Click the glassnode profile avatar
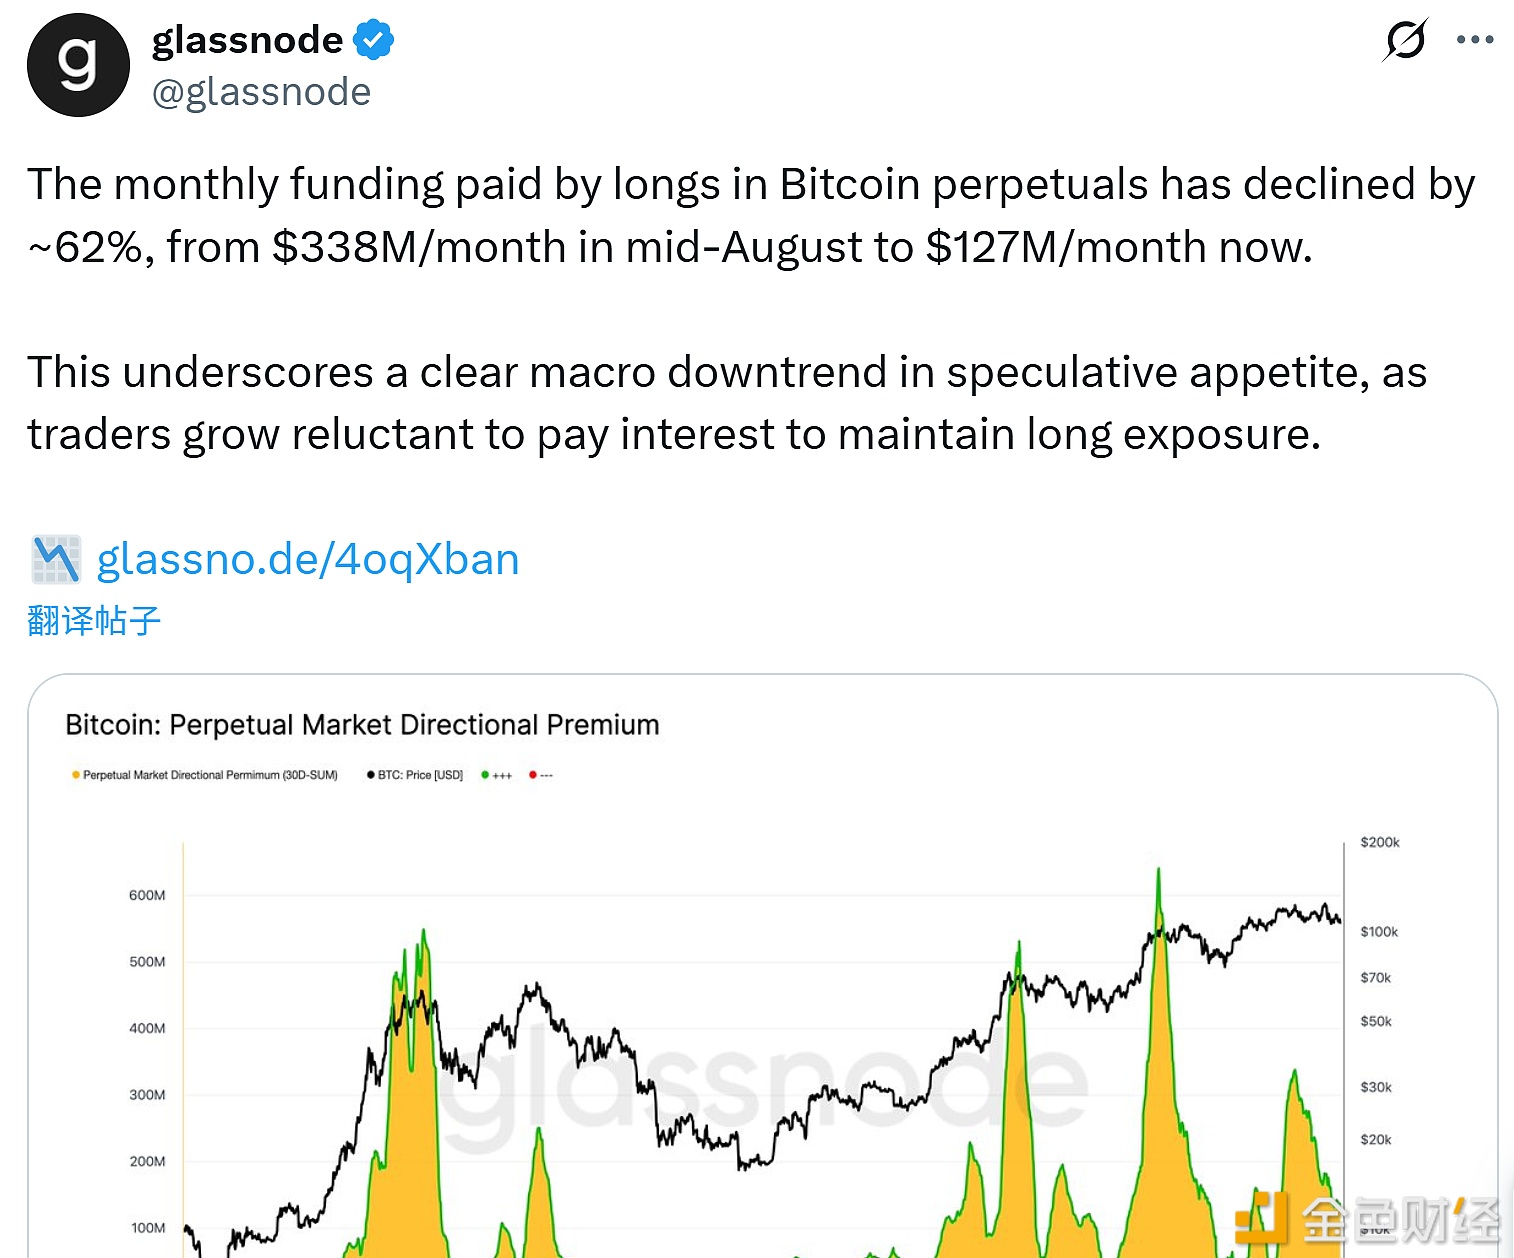This screenshot has height=1258, width=1514. [x=77, y=64]
